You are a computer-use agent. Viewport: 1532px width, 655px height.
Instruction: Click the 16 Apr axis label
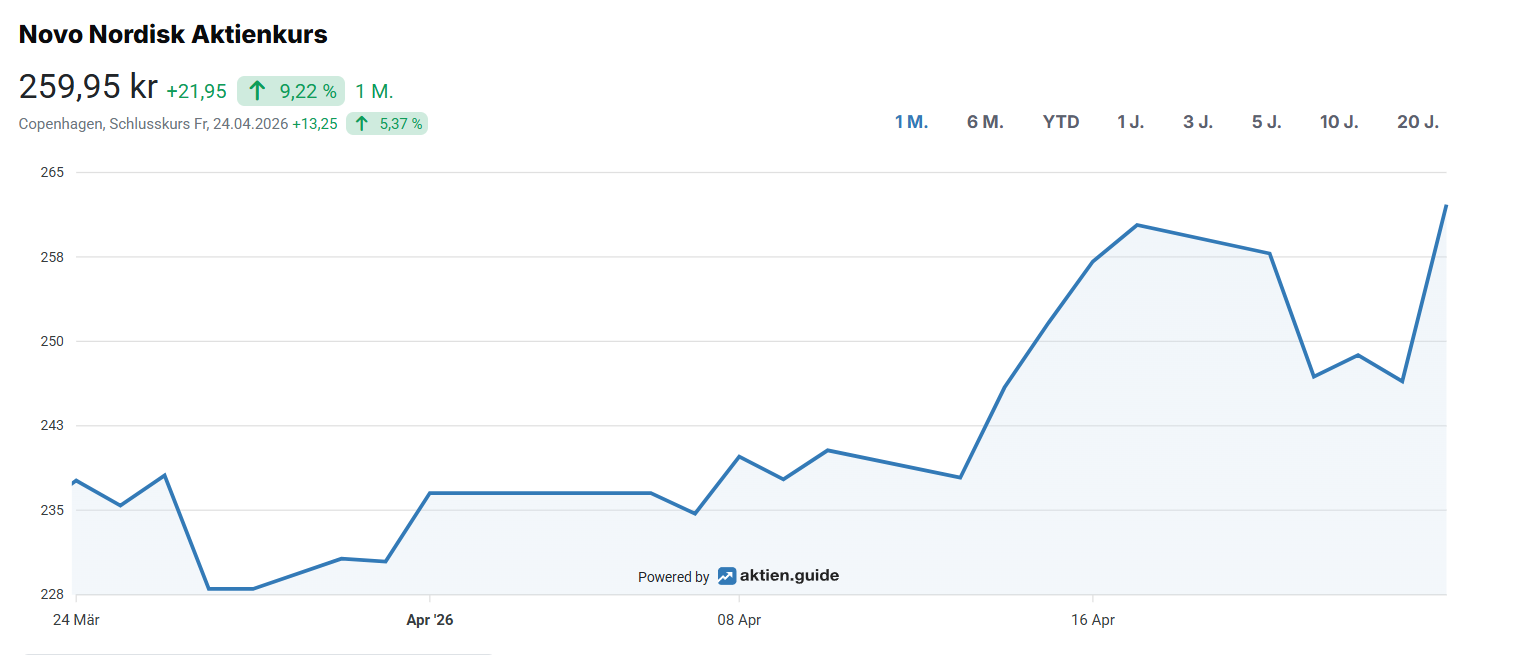click(x=1093, y=620)
